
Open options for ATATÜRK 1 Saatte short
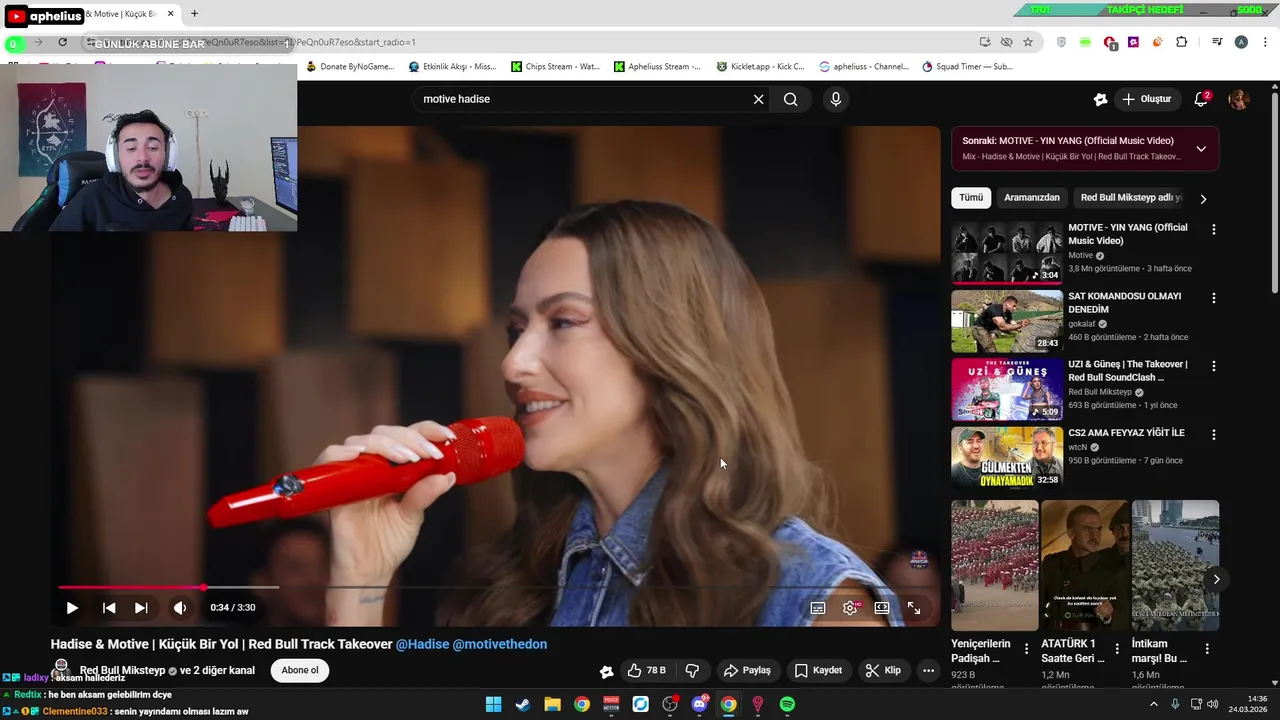(x=1117, y=649)
